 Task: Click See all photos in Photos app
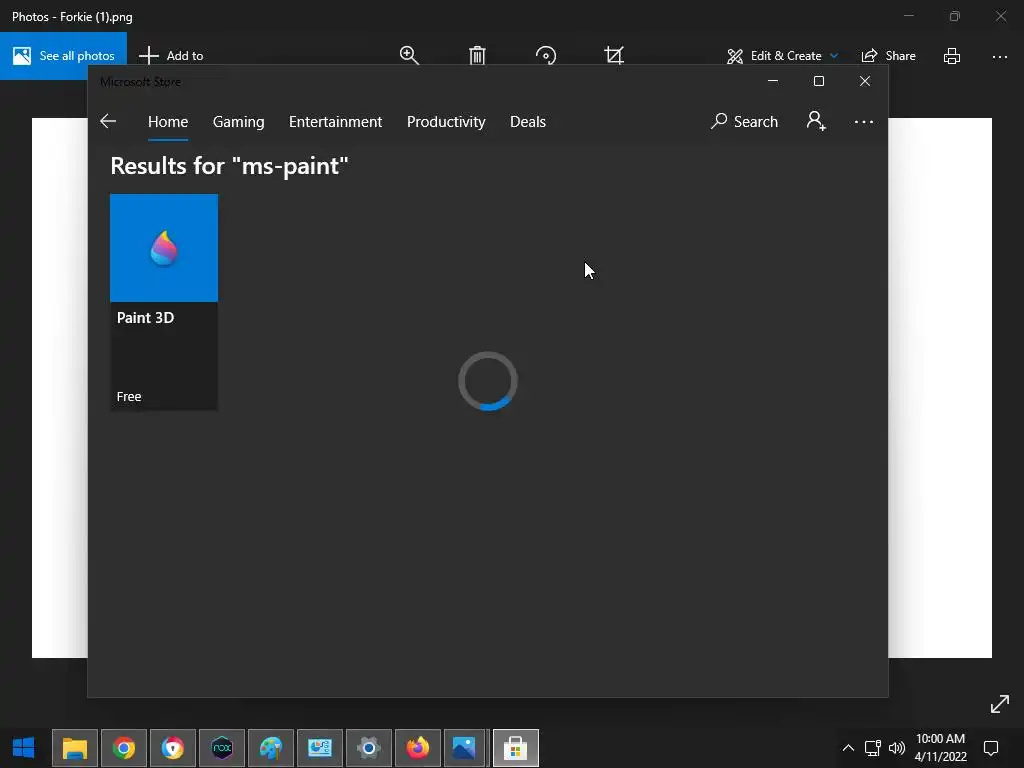(63, 56)
